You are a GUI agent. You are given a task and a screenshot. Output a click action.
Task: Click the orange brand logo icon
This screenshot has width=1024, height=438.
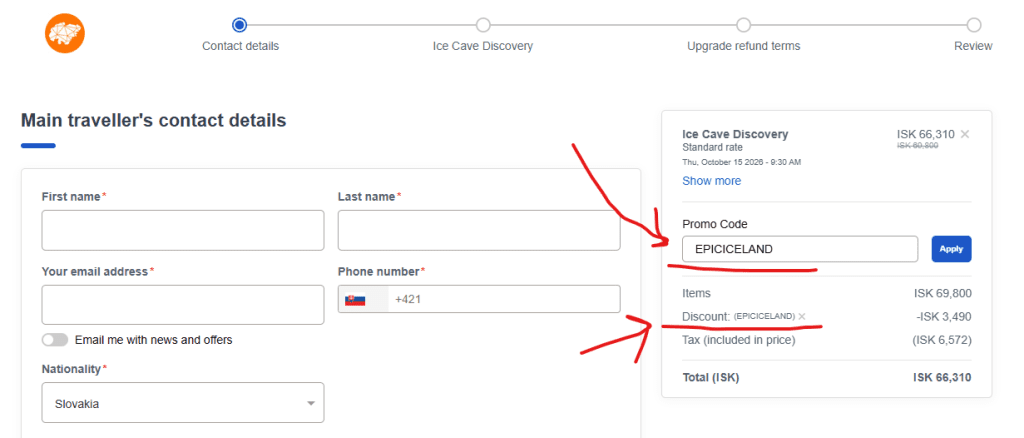click(65, 33)
